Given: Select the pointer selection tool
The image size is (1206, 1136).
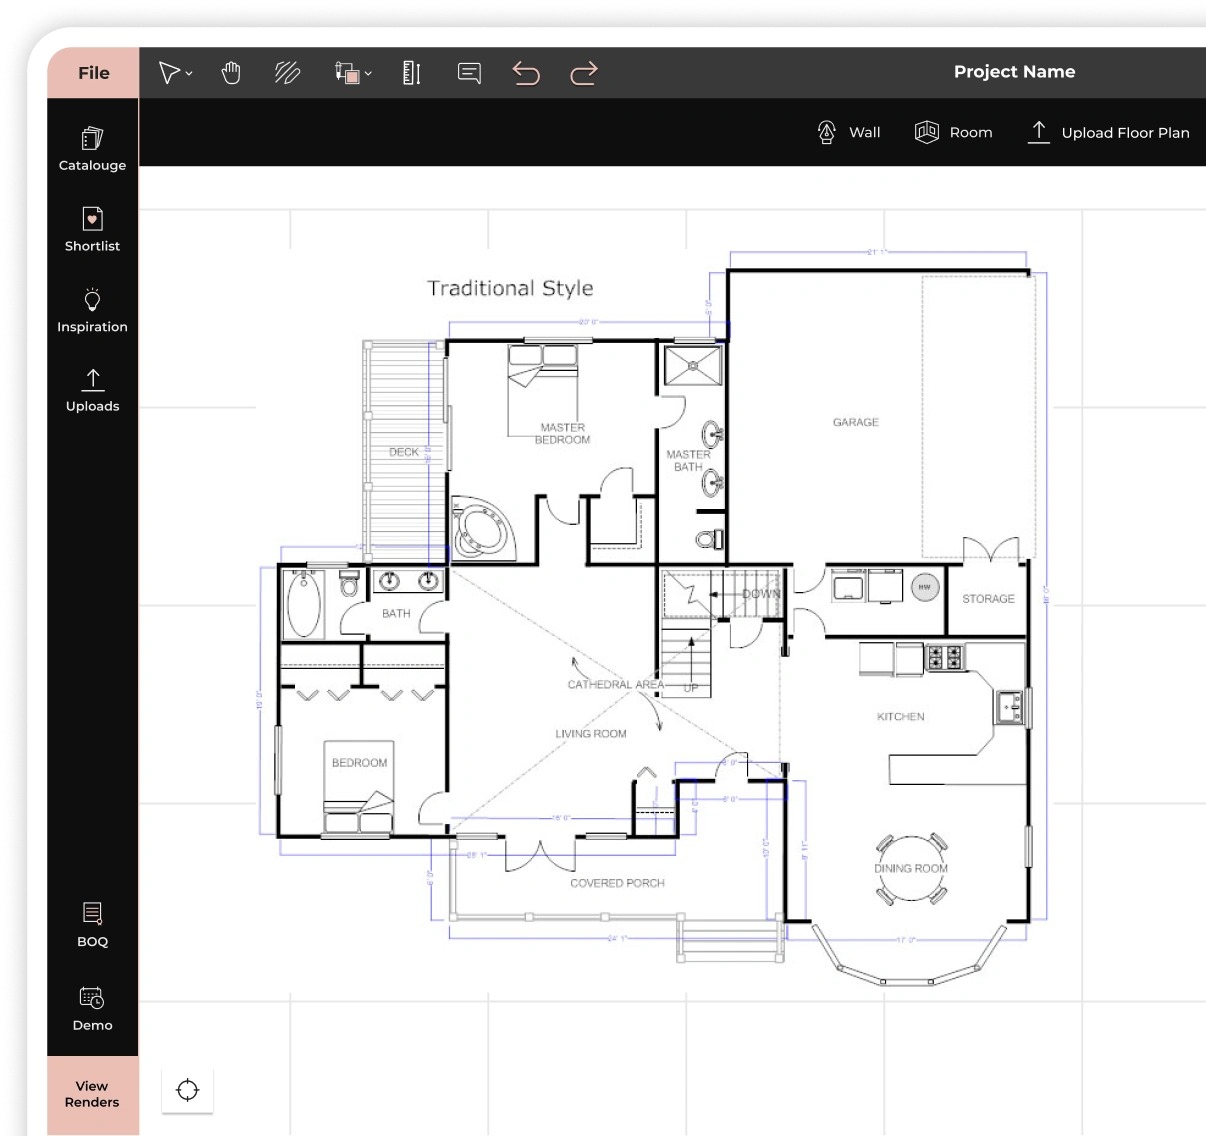Looking at the screenshot, I should click(x=169, y=73).
